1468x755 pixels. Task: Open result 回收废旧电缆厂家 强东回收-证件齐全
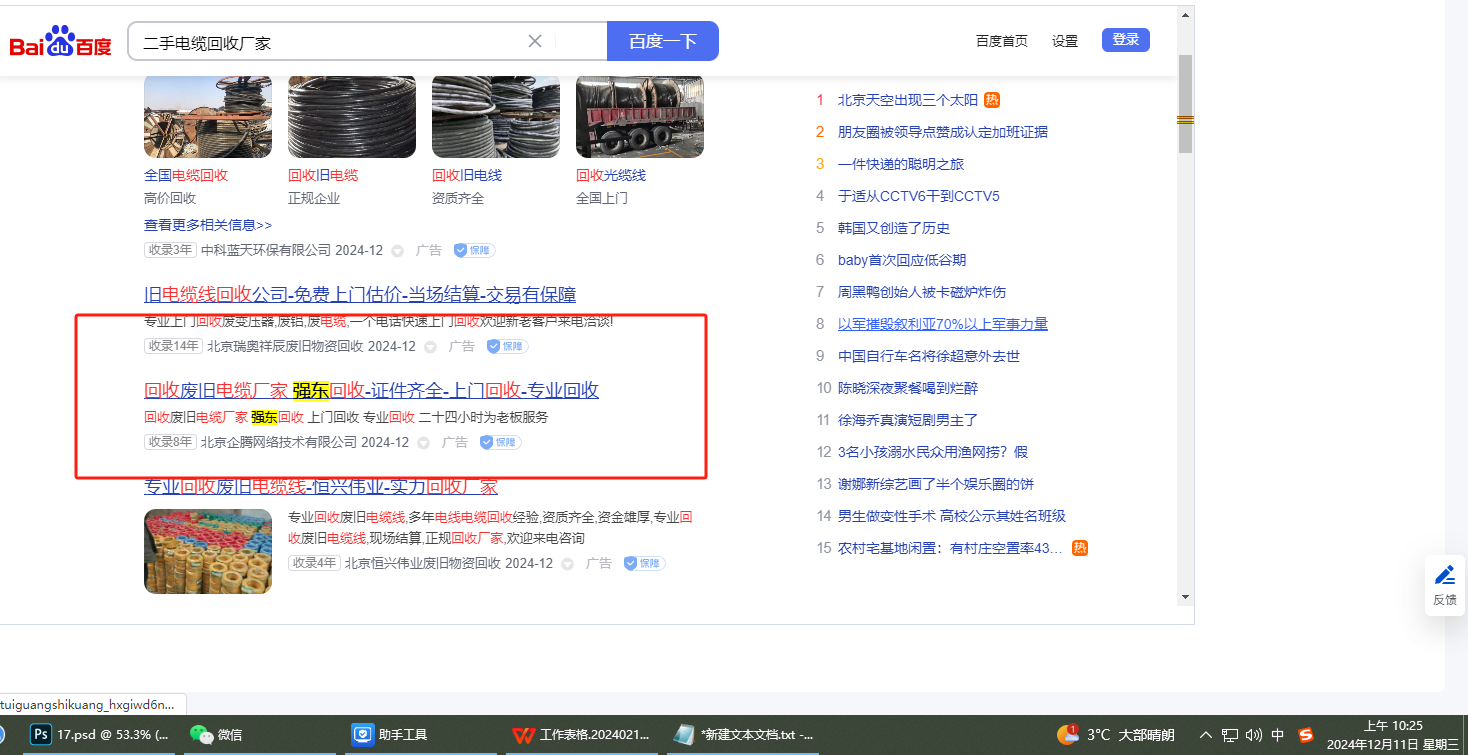click(x=372, y=390)
